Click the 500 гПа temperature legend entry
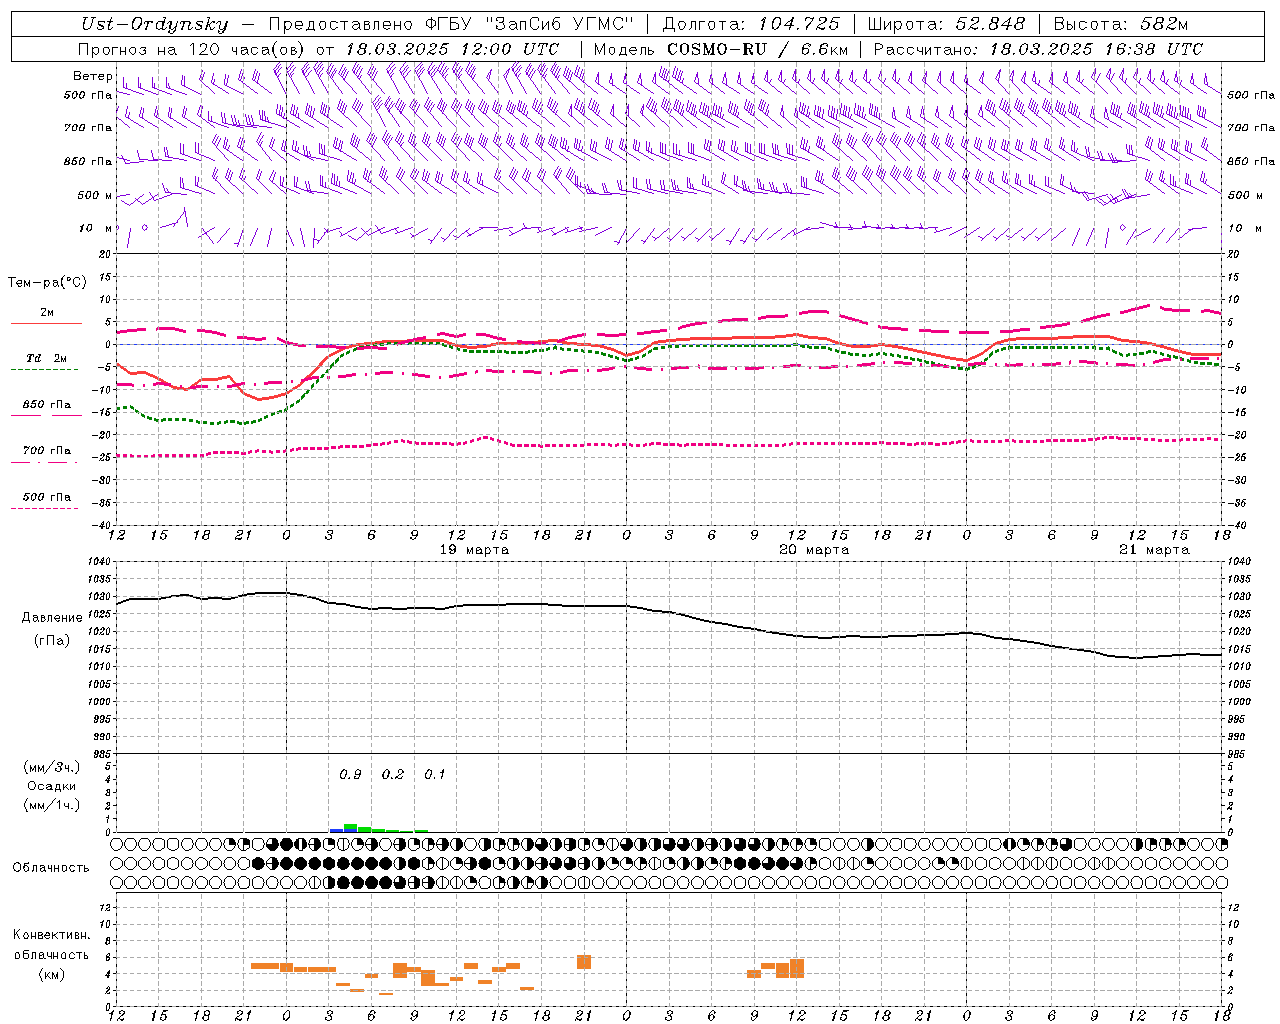Screen dimensions: 1280x1024 (x=46, y=497)
